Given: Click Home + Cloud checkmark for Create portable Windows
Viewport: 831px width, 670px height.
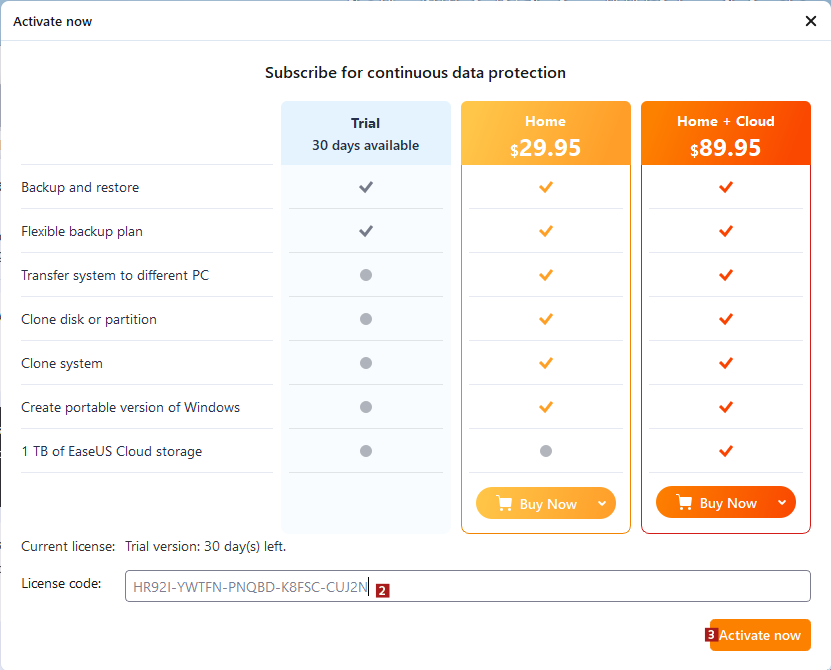Looking at the screenshot, I should [726, 407].
